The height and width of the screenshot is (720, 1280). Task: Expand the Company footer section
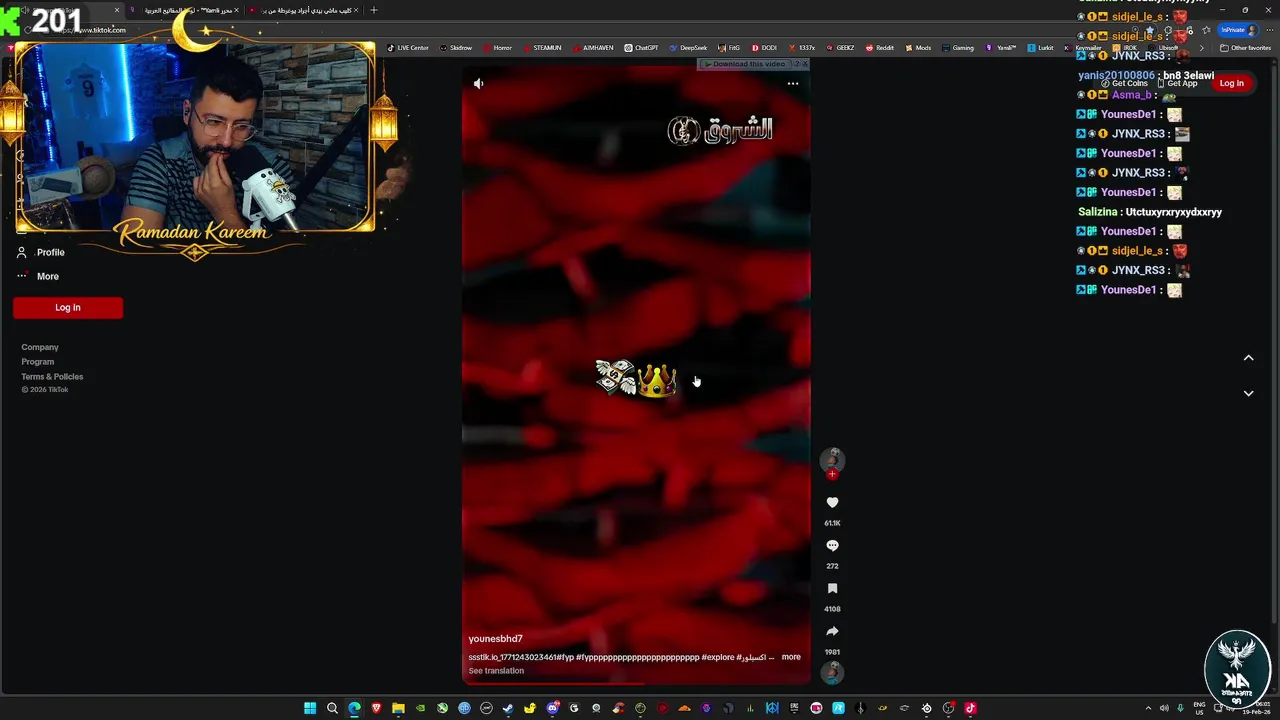[40, 347]
